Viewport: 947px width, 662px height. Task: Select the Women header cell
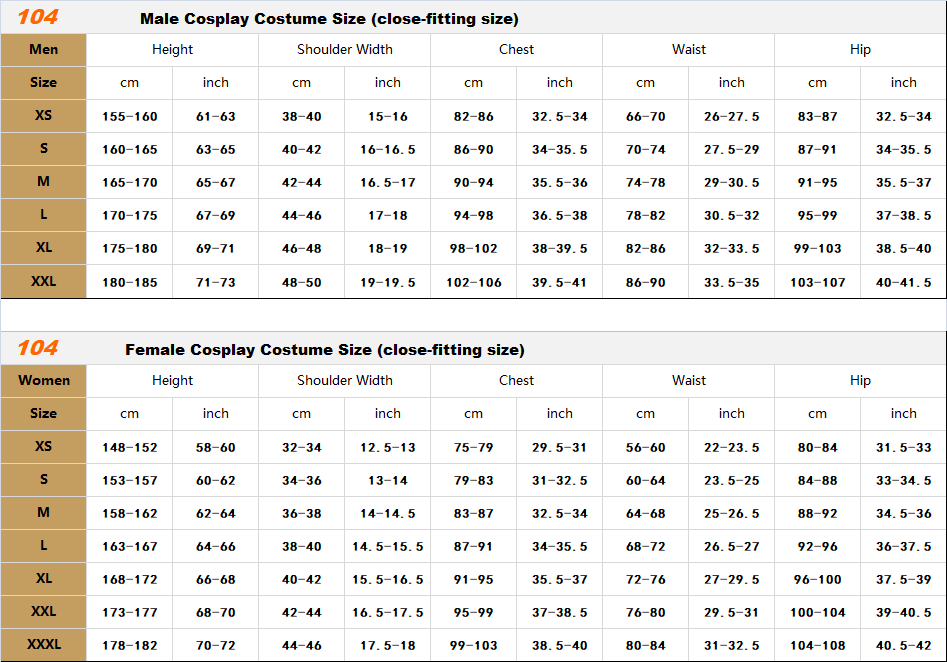[x=43, y=381]
